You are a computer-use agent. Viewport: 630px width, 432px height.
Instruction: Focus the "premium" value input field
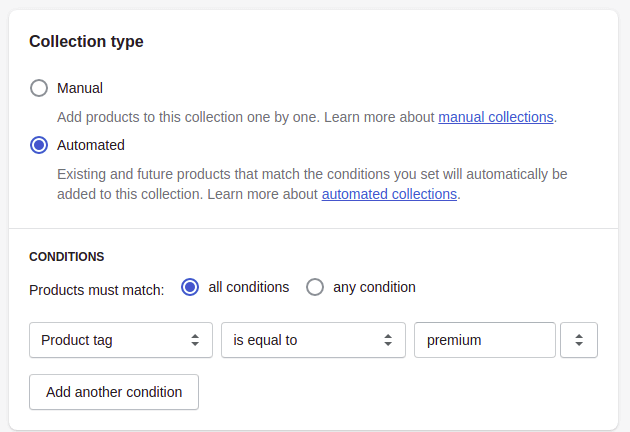coord(484,340)
